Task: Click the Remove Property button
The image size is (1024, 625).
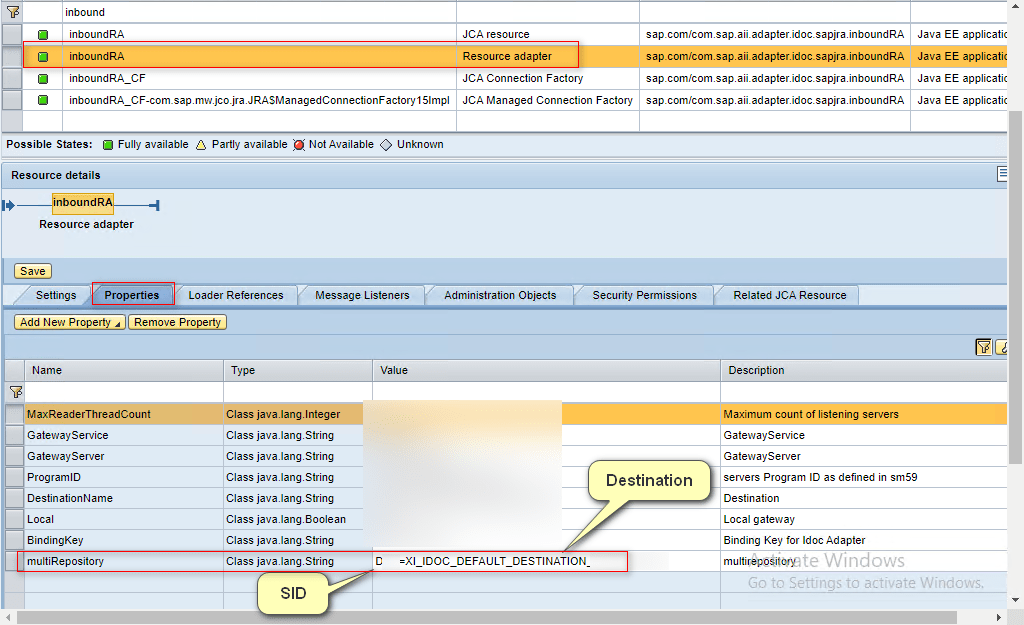Action: pyautogui.click(x=178, y=322)
